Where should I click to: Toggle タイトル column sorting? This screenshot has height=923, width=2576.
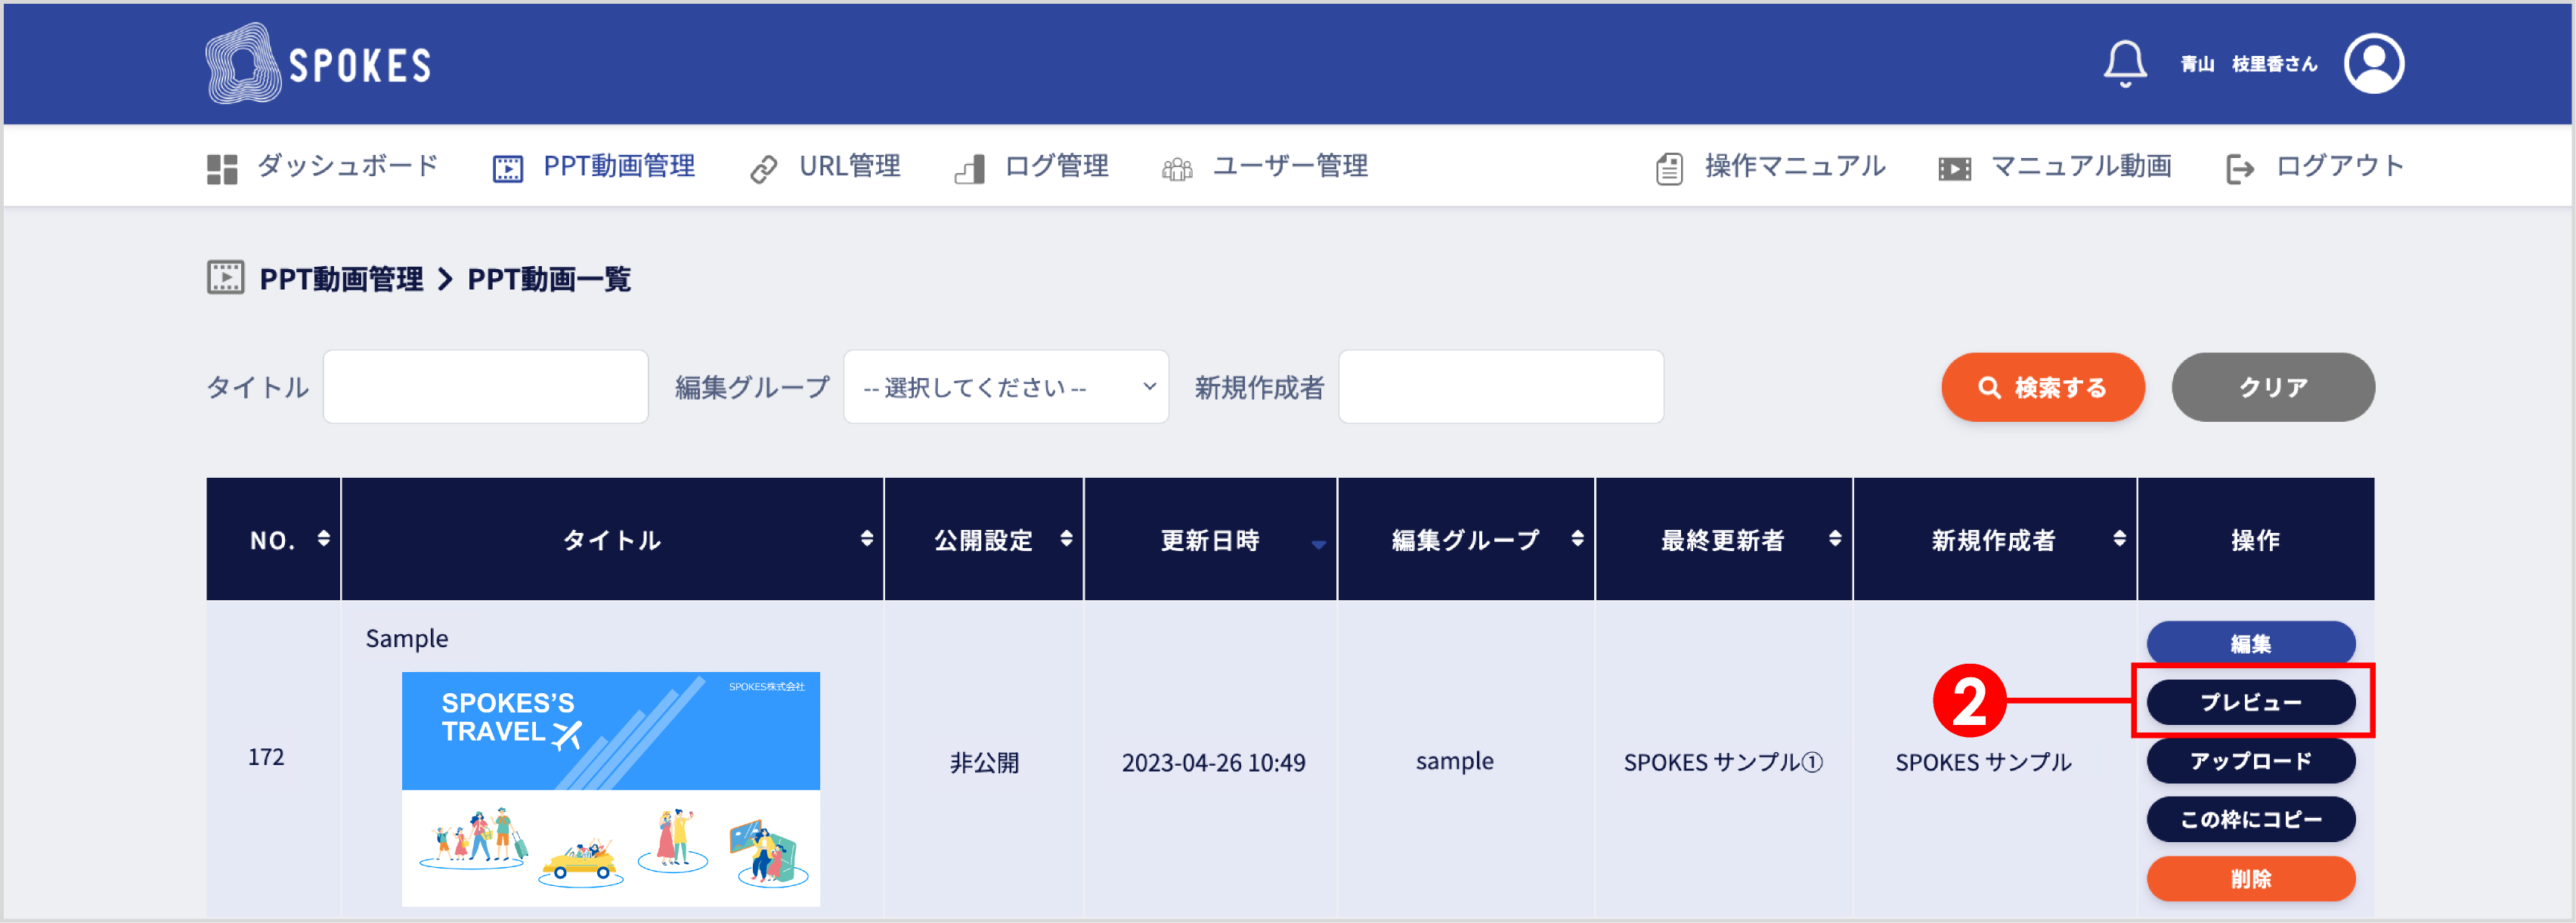[866, 539]
